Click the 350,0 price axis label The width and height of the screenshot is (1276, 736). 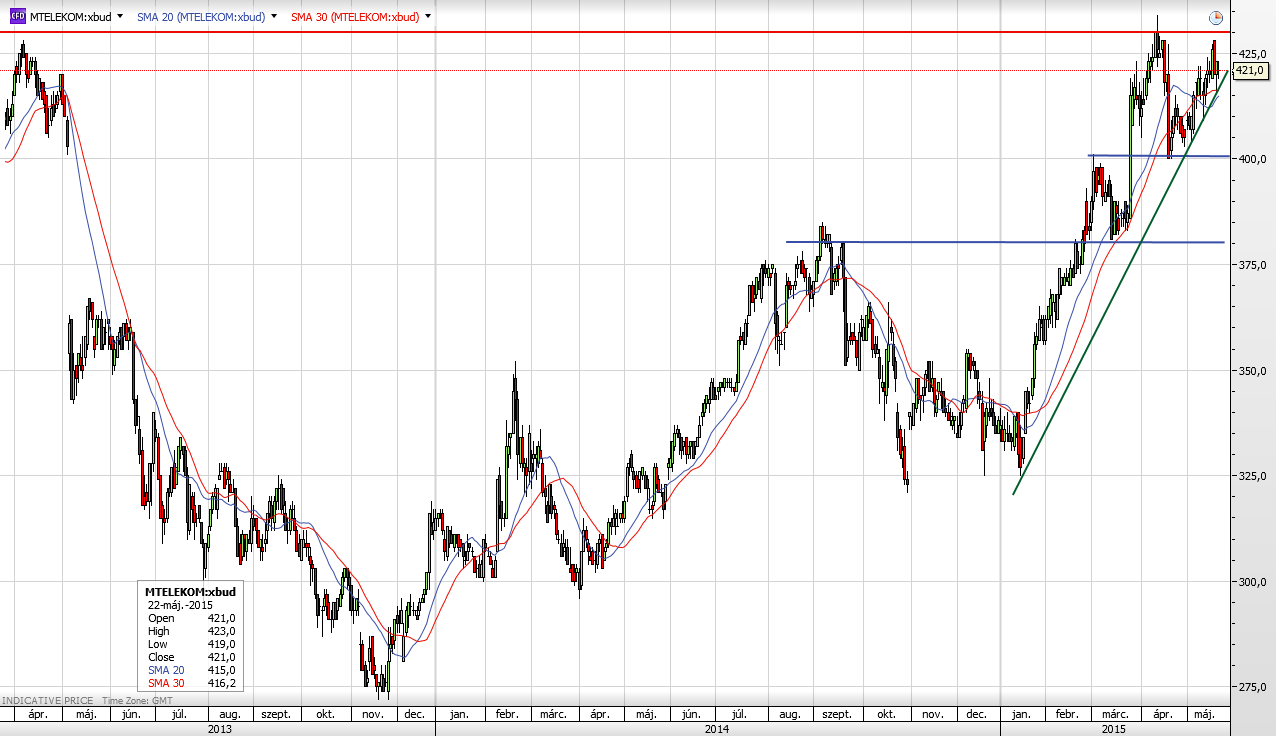coord(1253,371)
